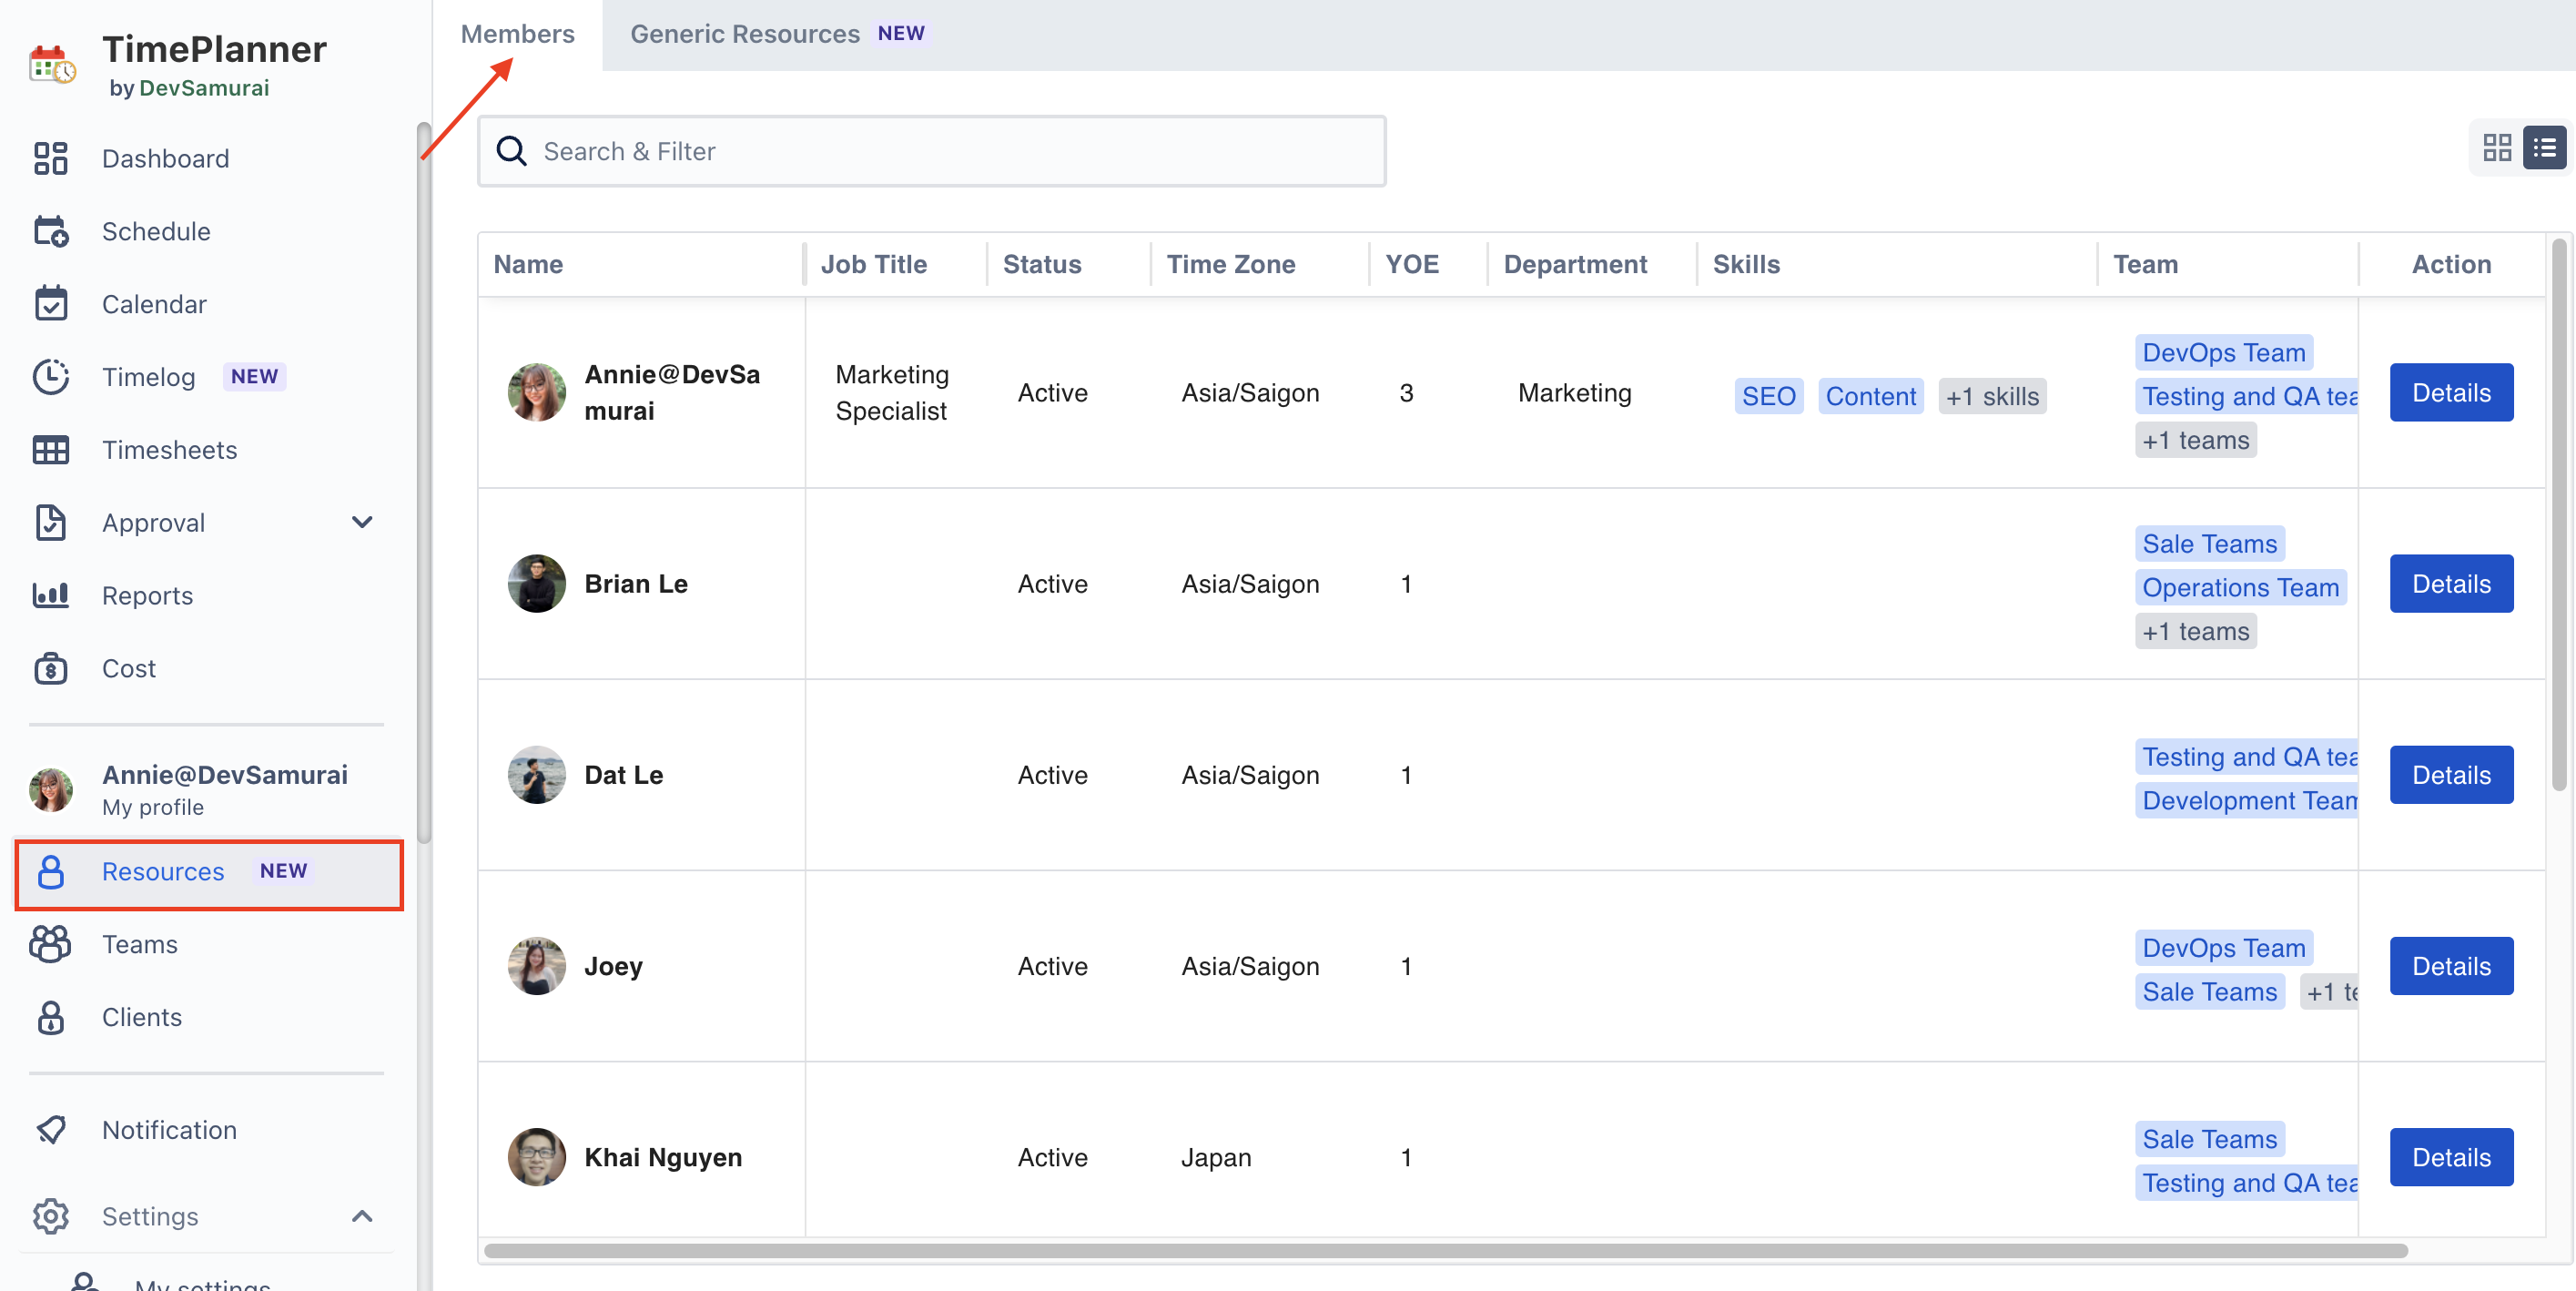2576x1291 pixels.
Task: Click the Timelog icon in sidebar
Action: click(x=51, y=375)
